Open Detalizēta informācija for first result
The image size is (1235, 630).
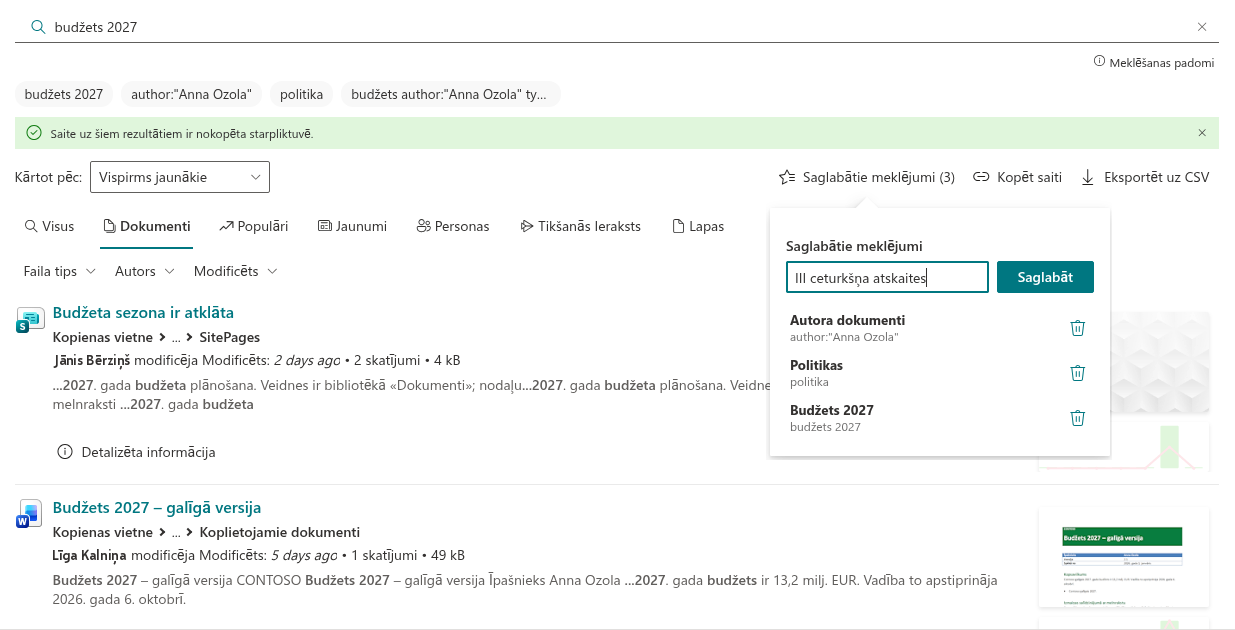[x=136, y=452]
